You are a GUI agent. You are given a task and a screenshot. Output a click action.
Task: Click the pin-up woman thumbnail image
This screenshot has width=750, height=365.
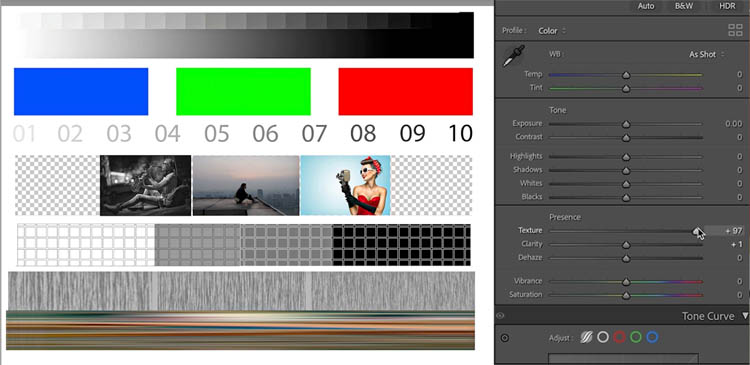pos(345,185)
